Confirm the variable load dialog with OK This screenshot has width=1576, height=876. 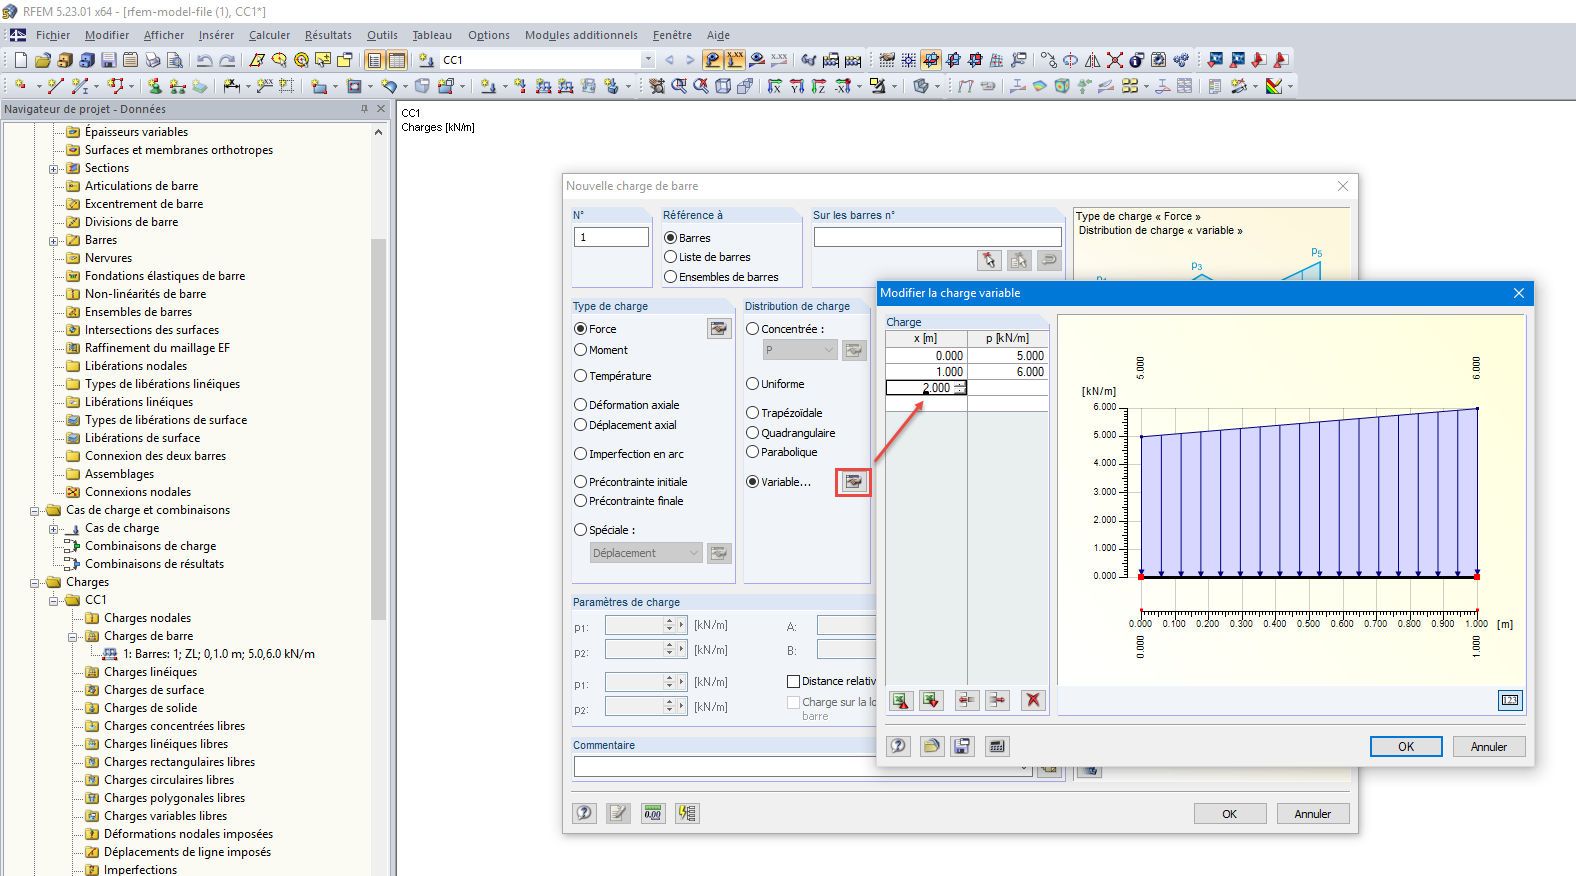point(1406,747)
